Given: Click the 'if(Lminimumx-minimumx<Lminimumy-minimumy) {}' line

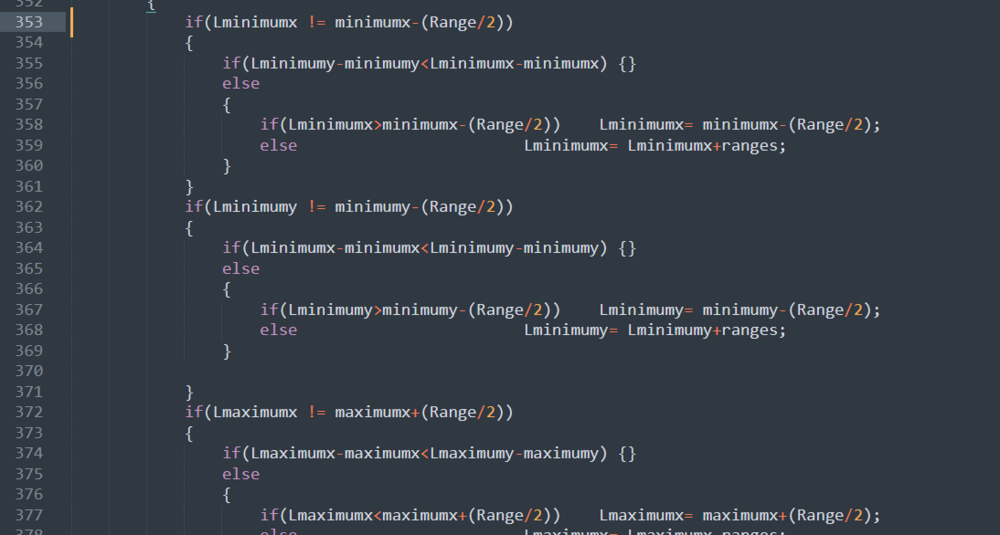Looking at the screenshot, I should pyautogui.click(x=429, y=247).
